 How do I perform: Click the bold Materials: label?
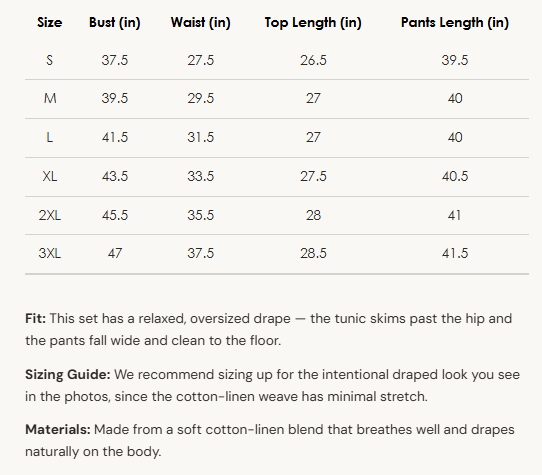pyautogui.click(x=58, y=430)
